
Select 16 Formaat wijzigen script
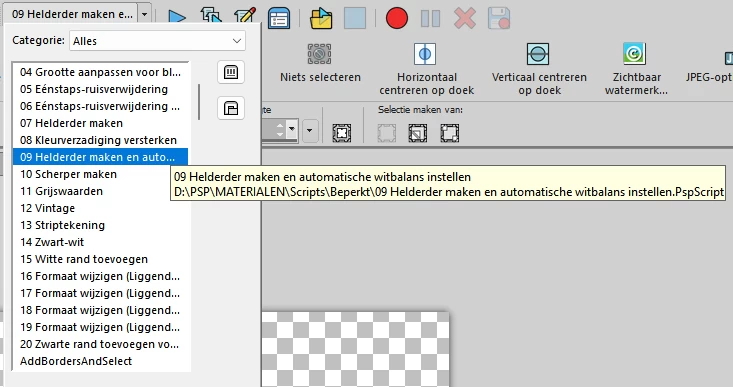[100, 276]
